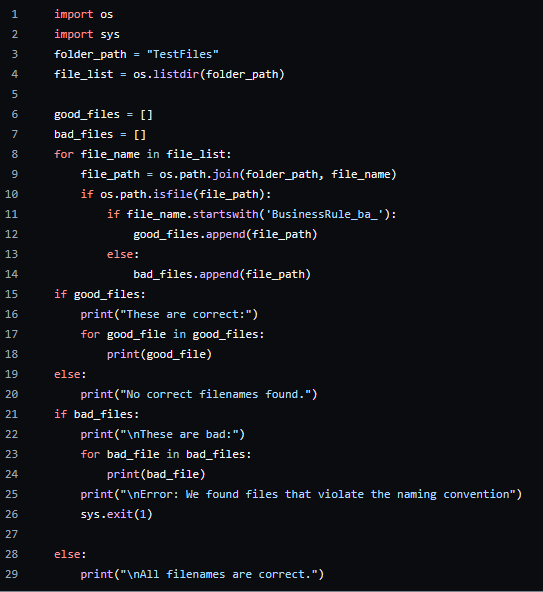The width and height of the screenshot is (543, 592).
Task: Click the "These are correct:" string
Action: click(x=186, y=314)
